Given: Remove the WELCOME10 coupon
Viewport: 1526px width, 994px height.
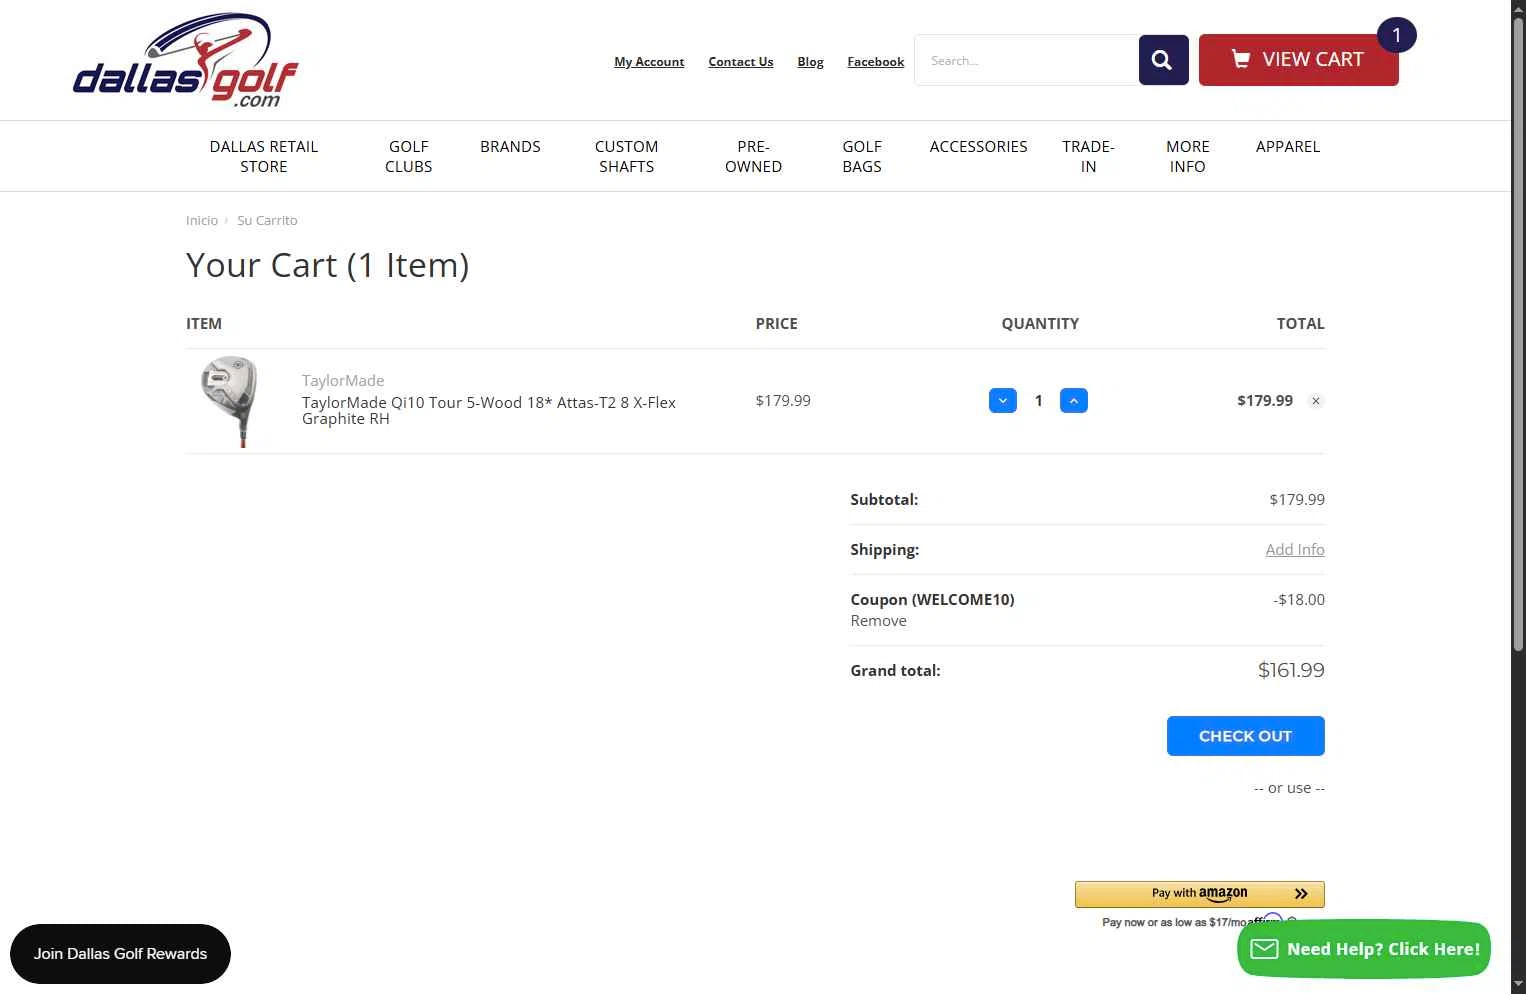Looking at the screenshot, I should pos(878,621).
